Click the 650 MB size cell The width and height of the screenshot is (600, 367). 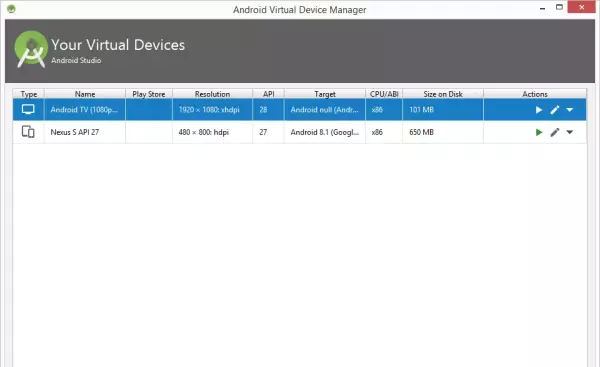[x=443, y=132]
